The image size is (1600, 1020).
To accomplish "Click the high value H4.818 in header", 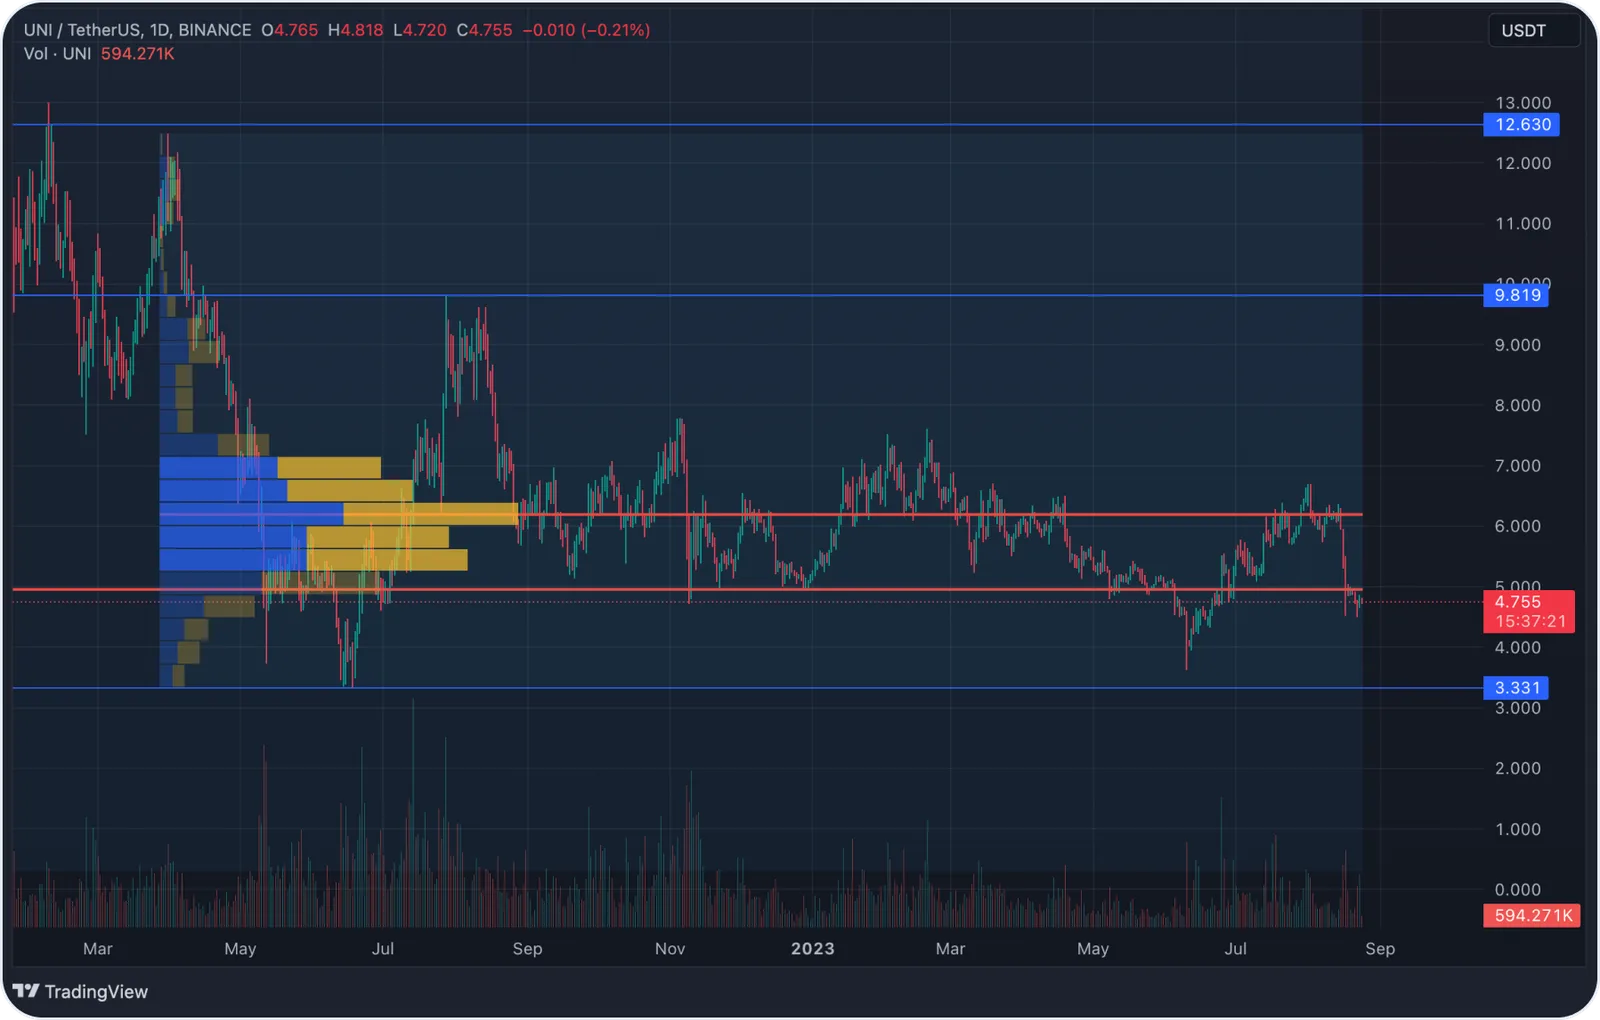I will 356,30.
